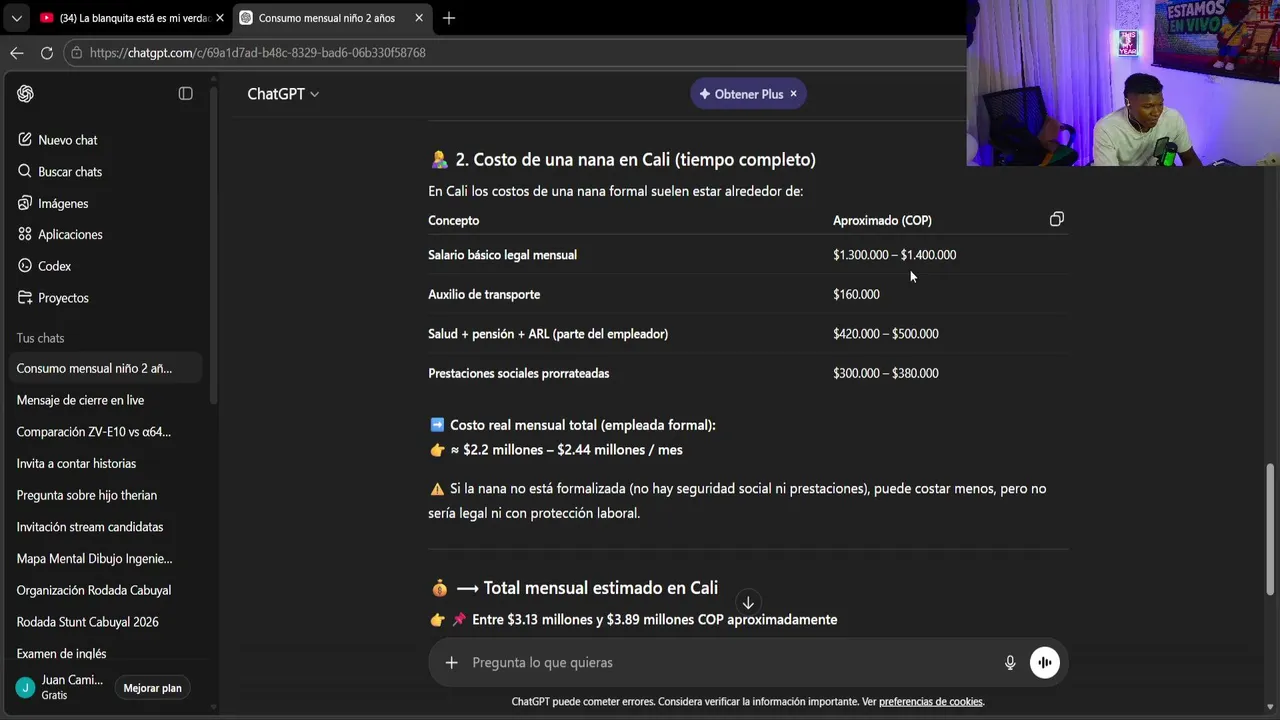The width and height of the screenshot is (1280, 720).
Task: Open the preferencias de cookies link
Action: point(930,702)
